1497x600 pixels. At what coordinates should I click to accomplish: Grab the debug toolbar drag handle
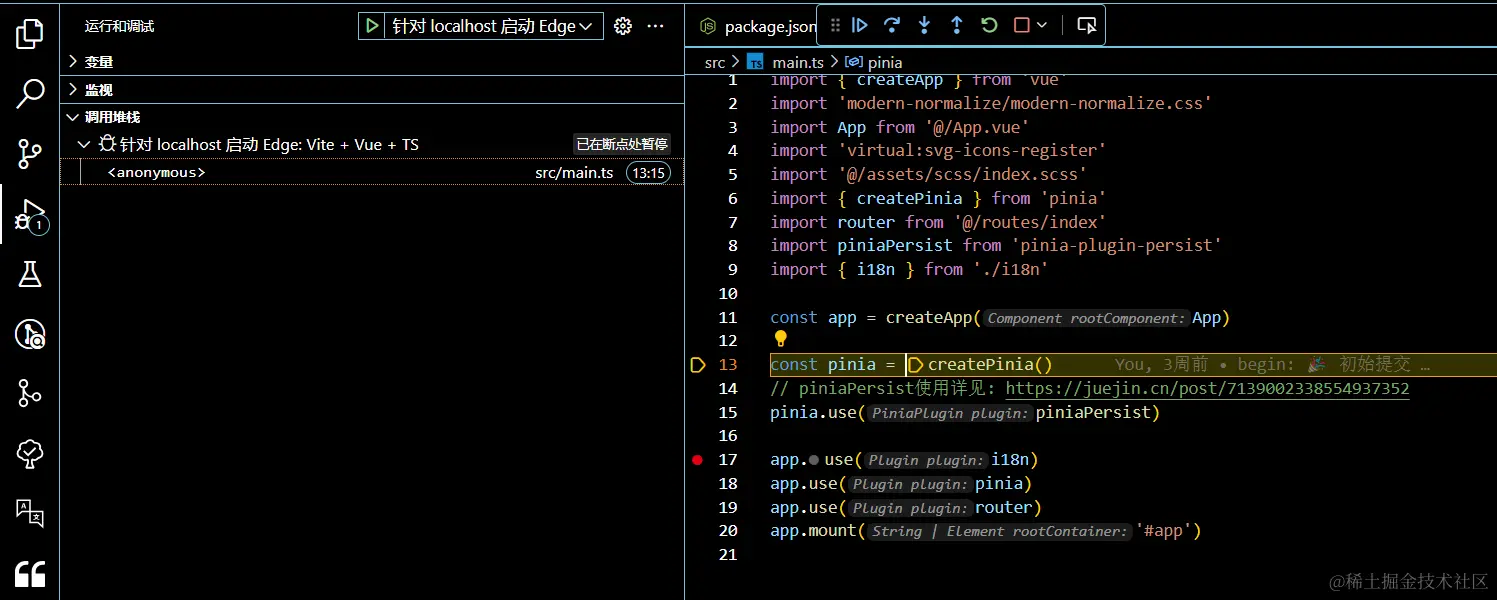point(836,25)
